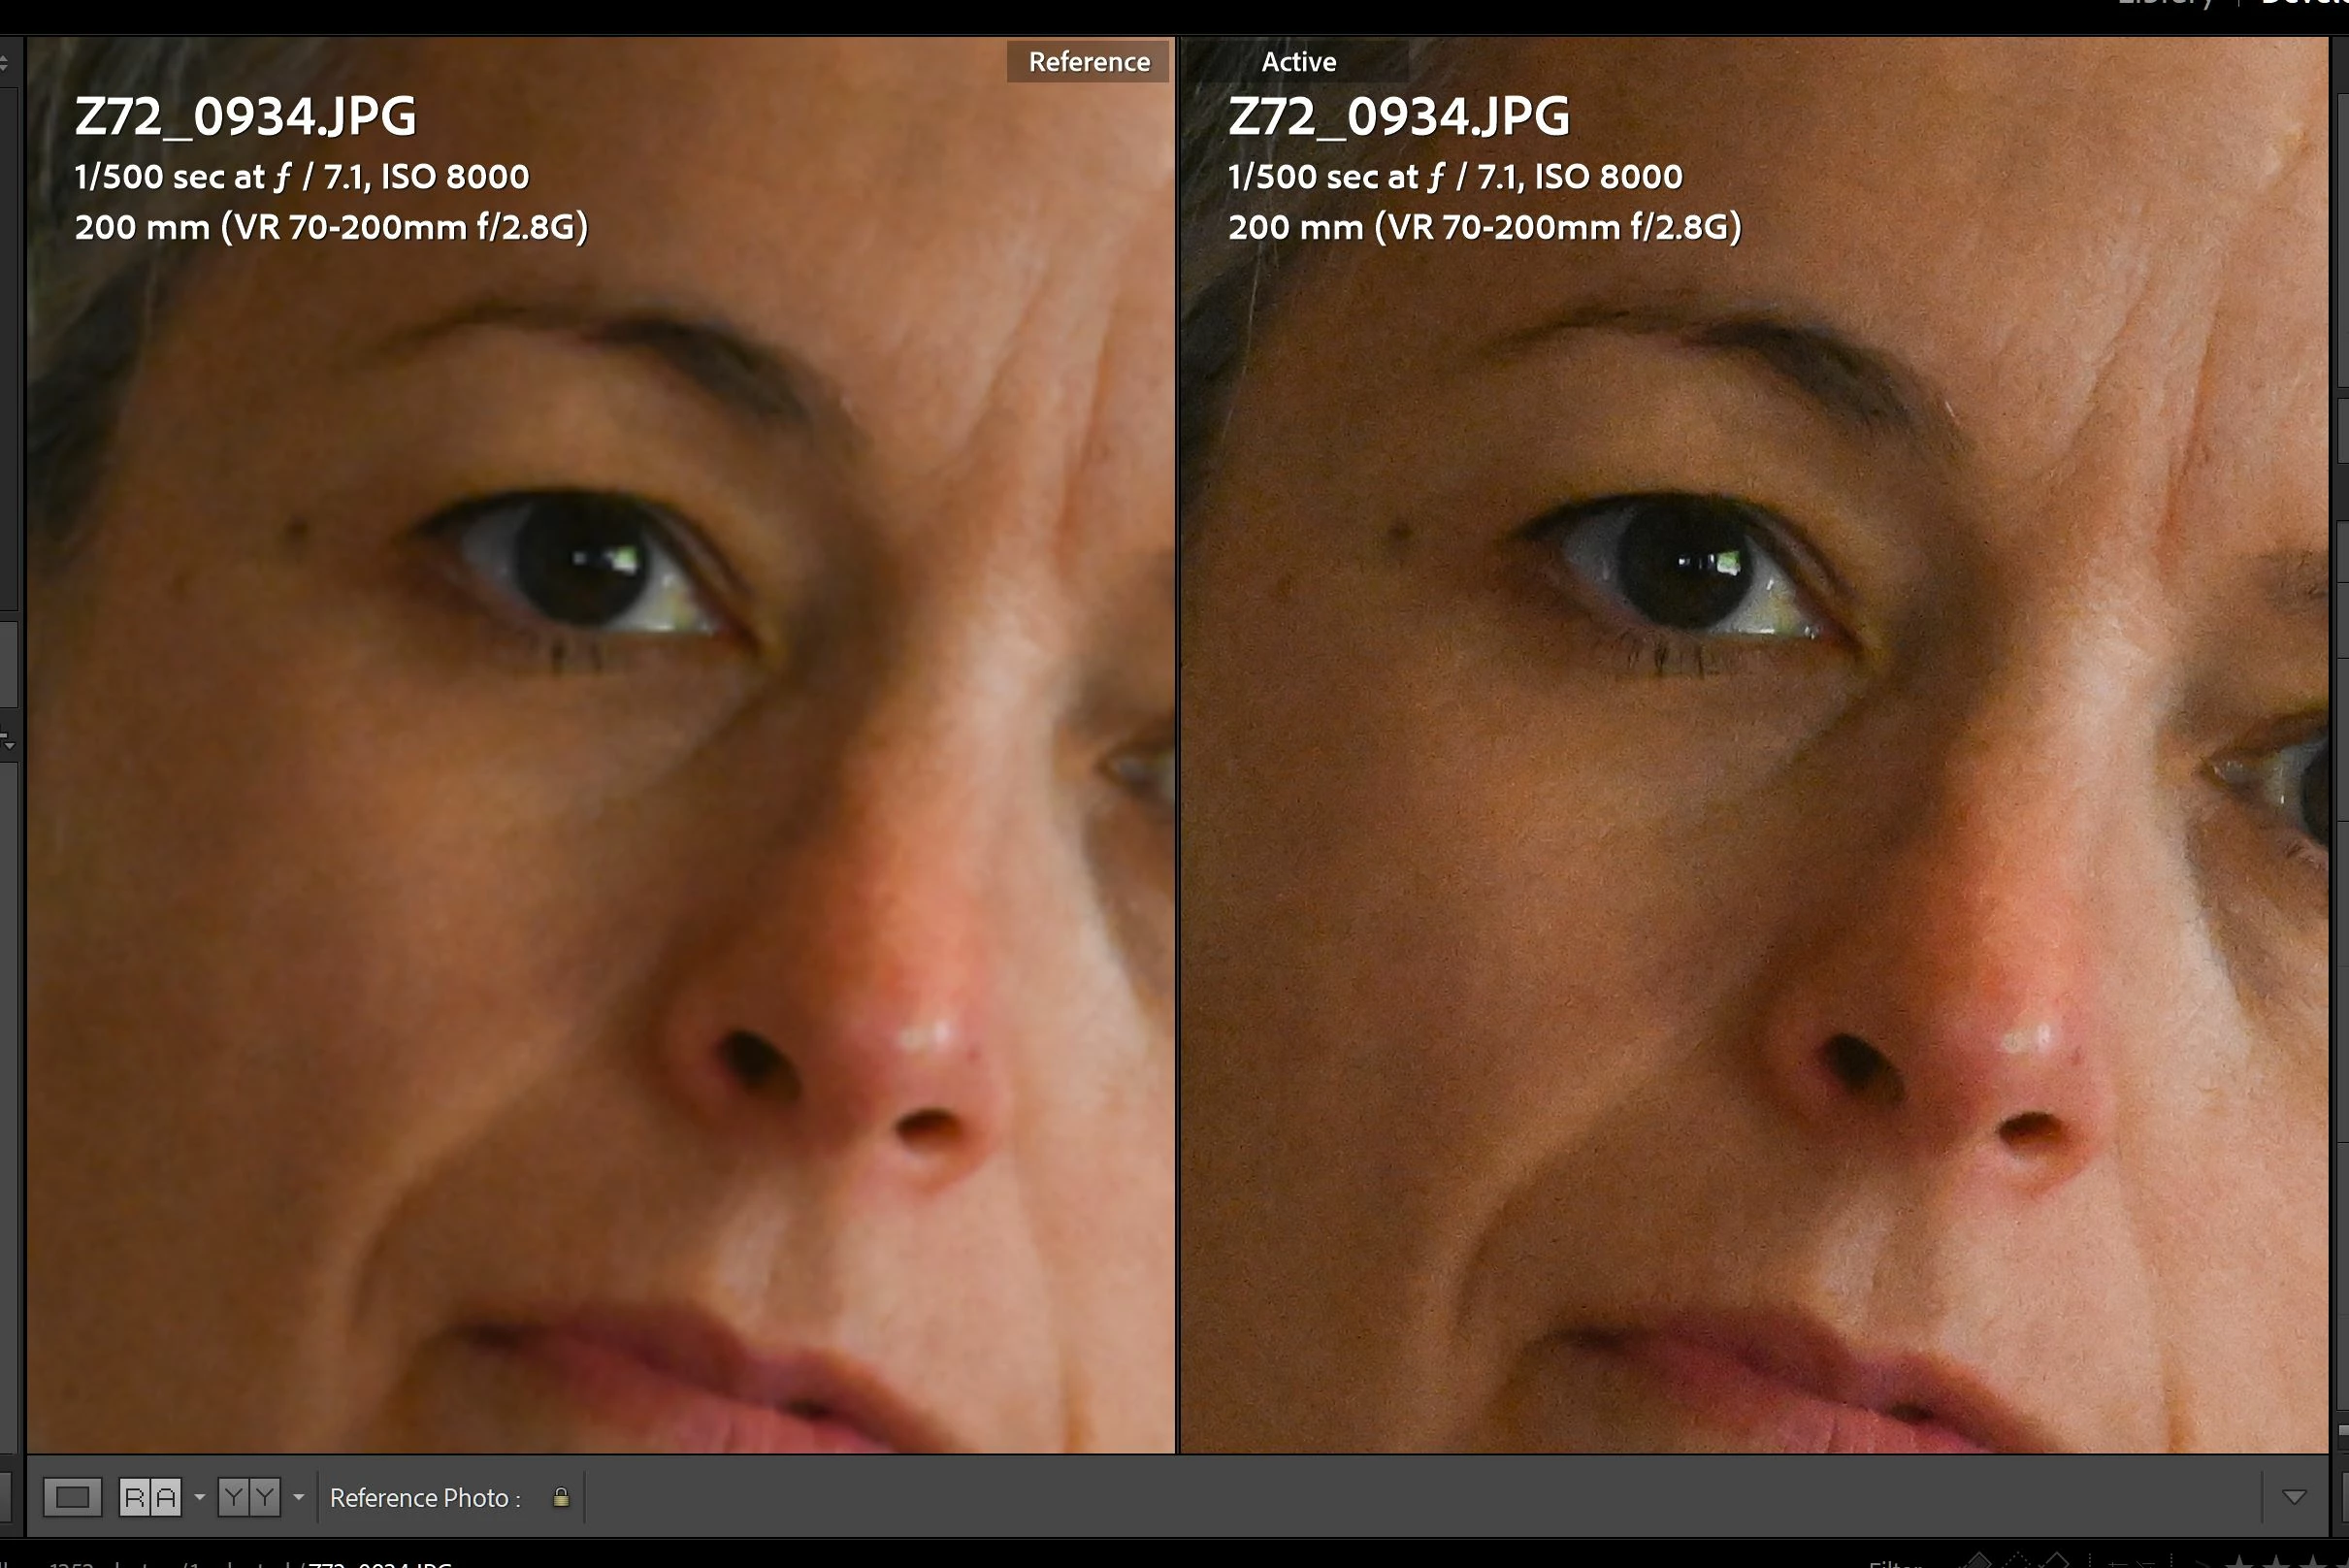Viewport: 2349px width, 1568px height.
Task: Click the Active photo preview image
Action: click(1754, 800)
